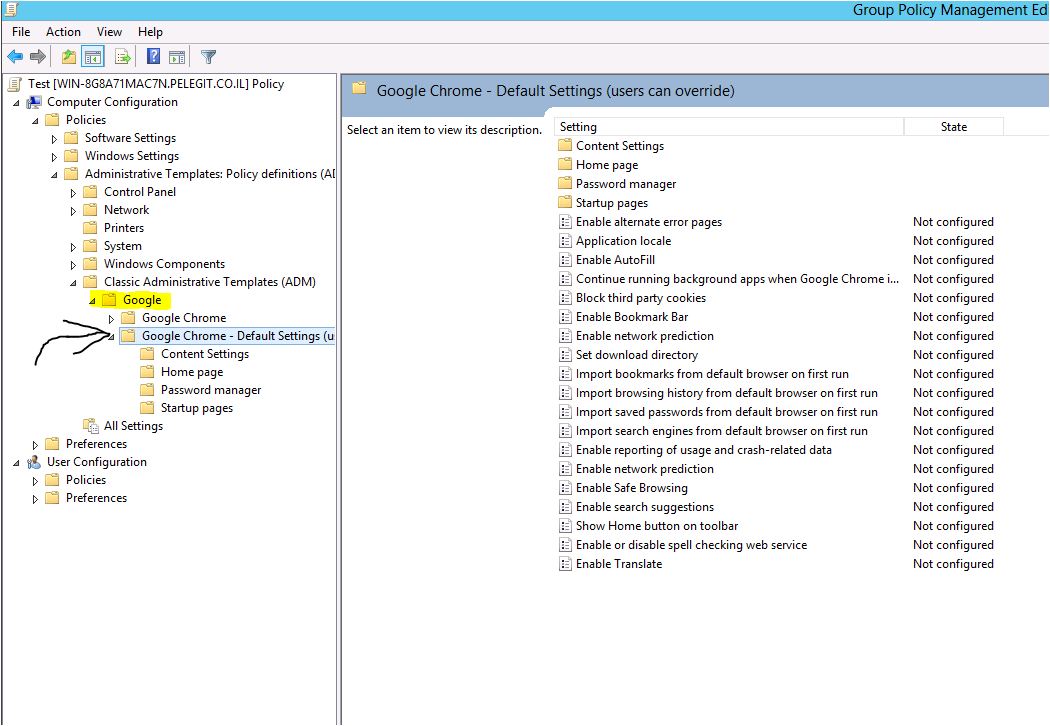The width and height of the screenshot is (1050, 726).
Task: Expand the Windows Components node
Action: [x=73, y=265]
